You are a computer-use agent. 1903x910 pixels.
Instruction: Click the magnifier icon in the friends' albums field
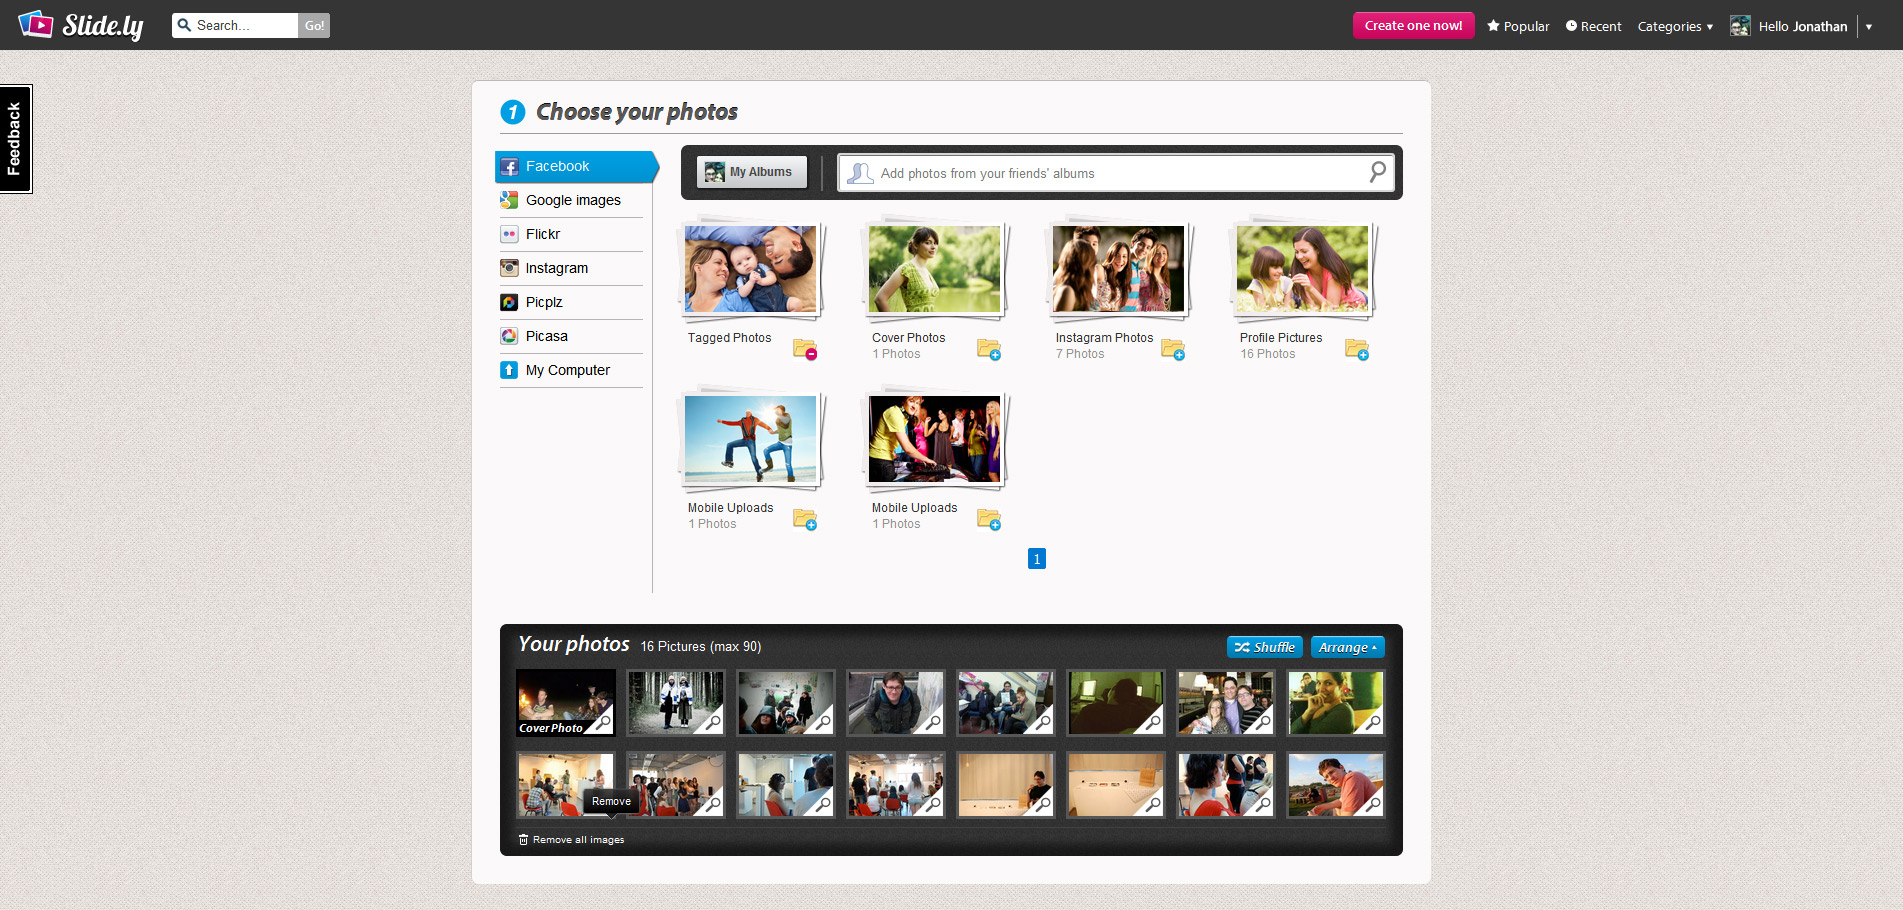pyautogui.click(x=1377, y=172)
